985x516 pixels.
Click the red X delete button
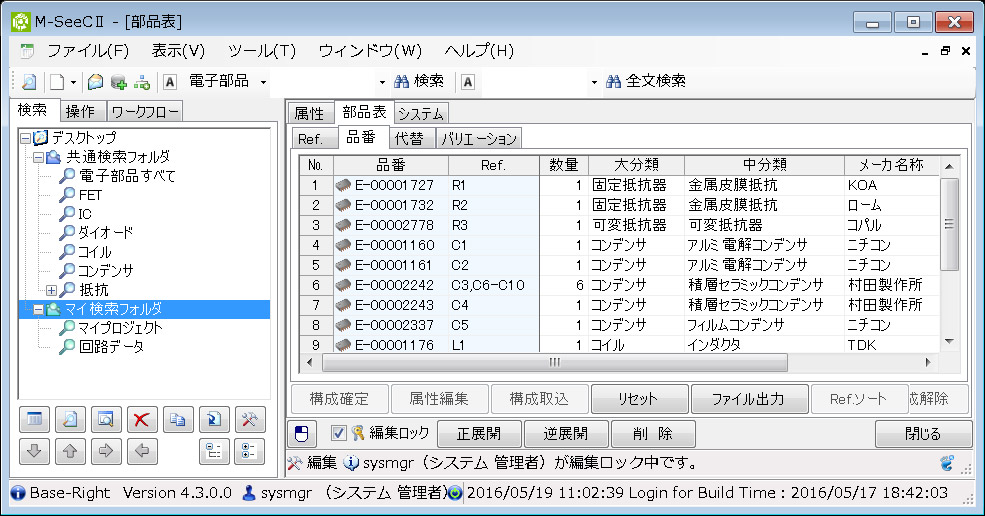142,419
